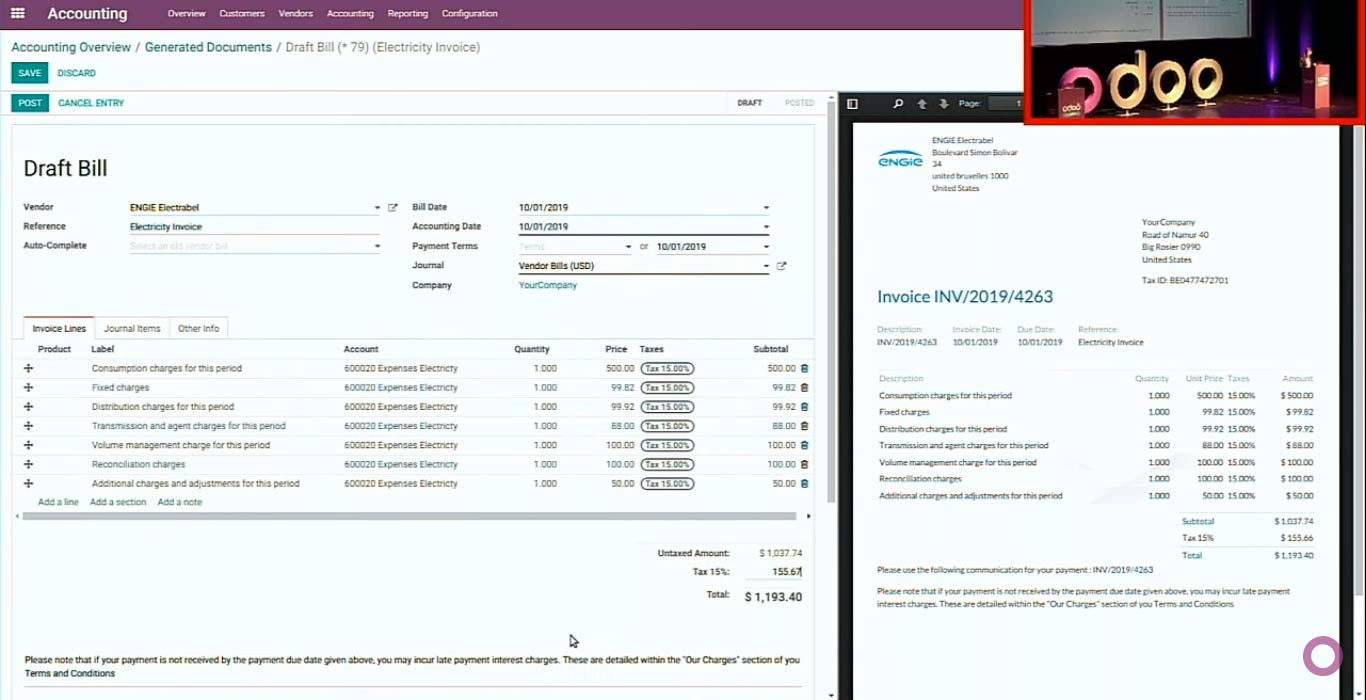1366x700 pixels.
Task: Click drag handle of Distribution charges row
Action: click(x=29, y=407)
